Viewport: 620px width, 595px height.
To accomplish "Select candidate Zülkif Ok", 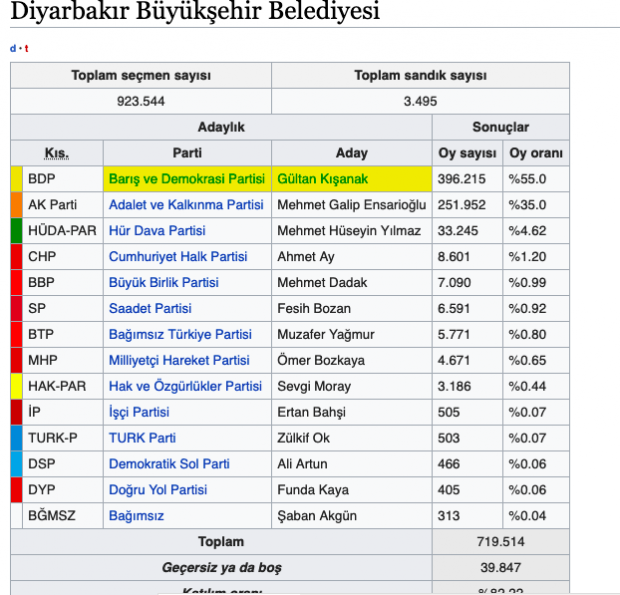I will point(303,438).
